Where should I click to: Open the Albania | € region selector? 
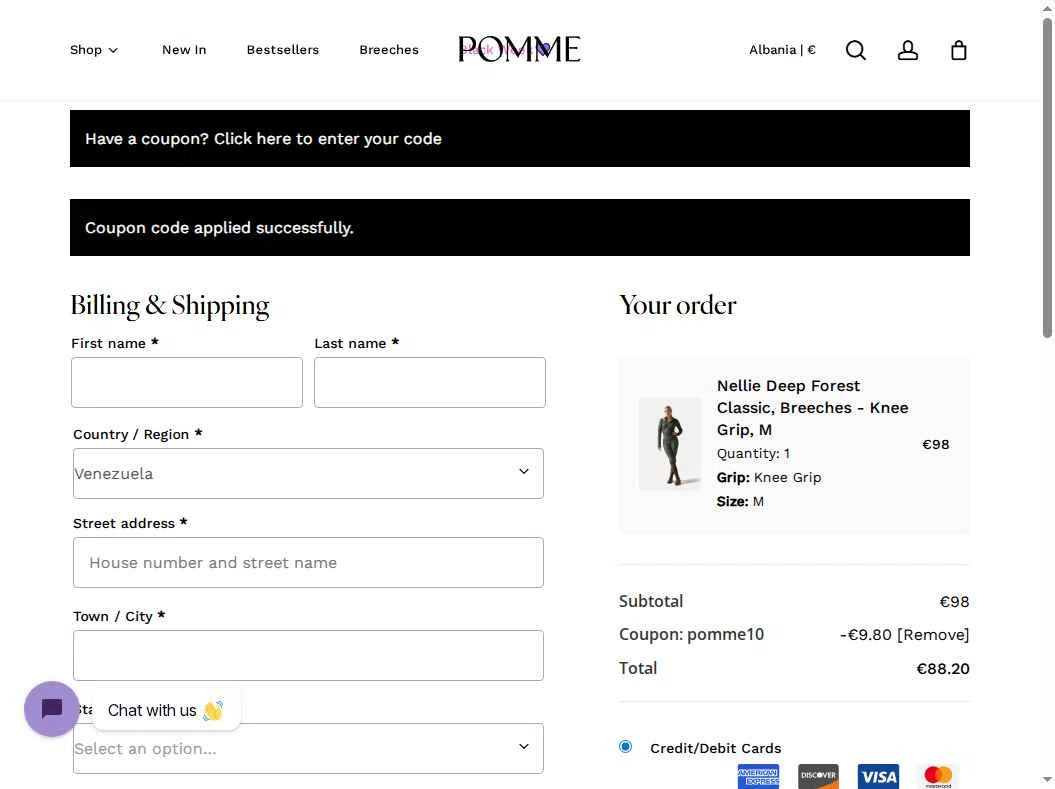pos(782,50)
